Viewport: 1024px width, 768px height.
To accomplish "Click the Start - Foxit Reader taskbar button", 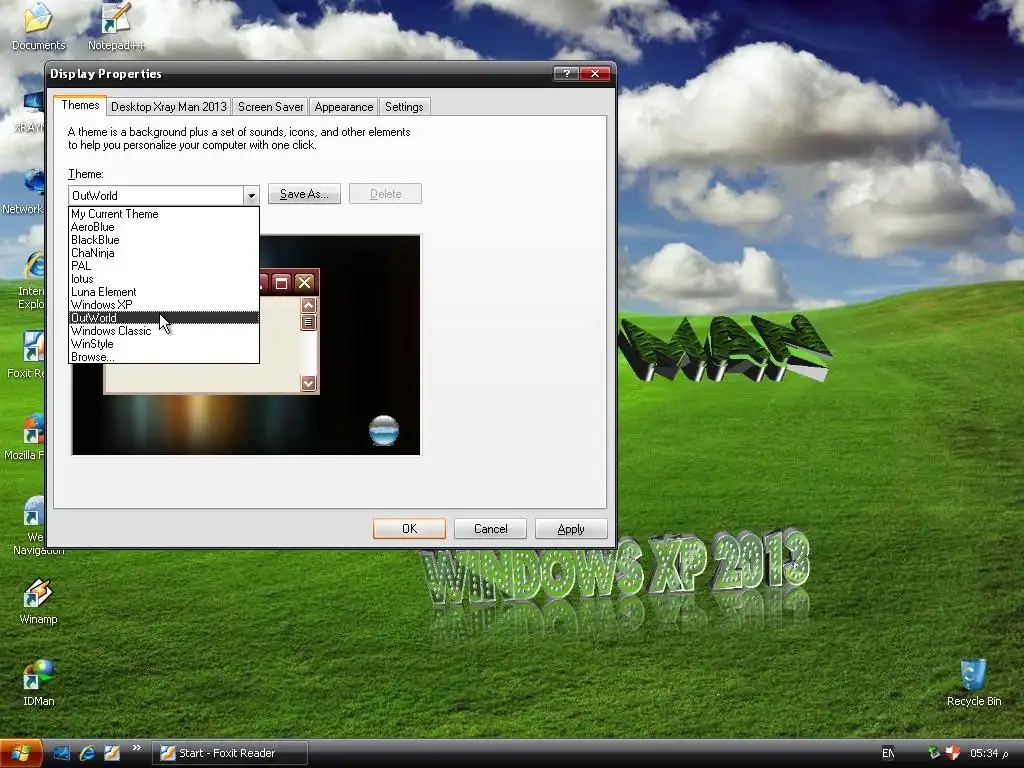I will (230, 753).
